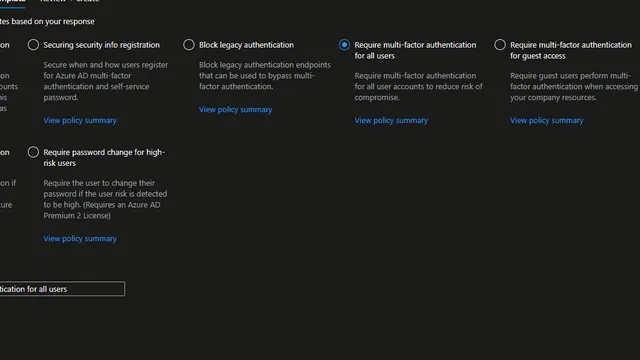Click 'Require multi-factor authentication for guest access' title
Image resolution: width=640 pixels, height=360 pixels.
click(571, 50)
